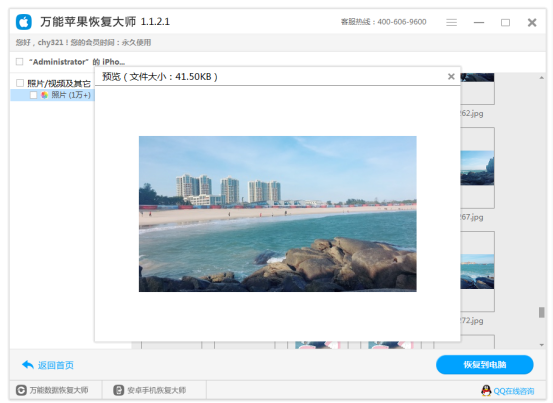Tick the Administrator iPhone device checkbox
The image size is (553, 403).
pos(20,62)
